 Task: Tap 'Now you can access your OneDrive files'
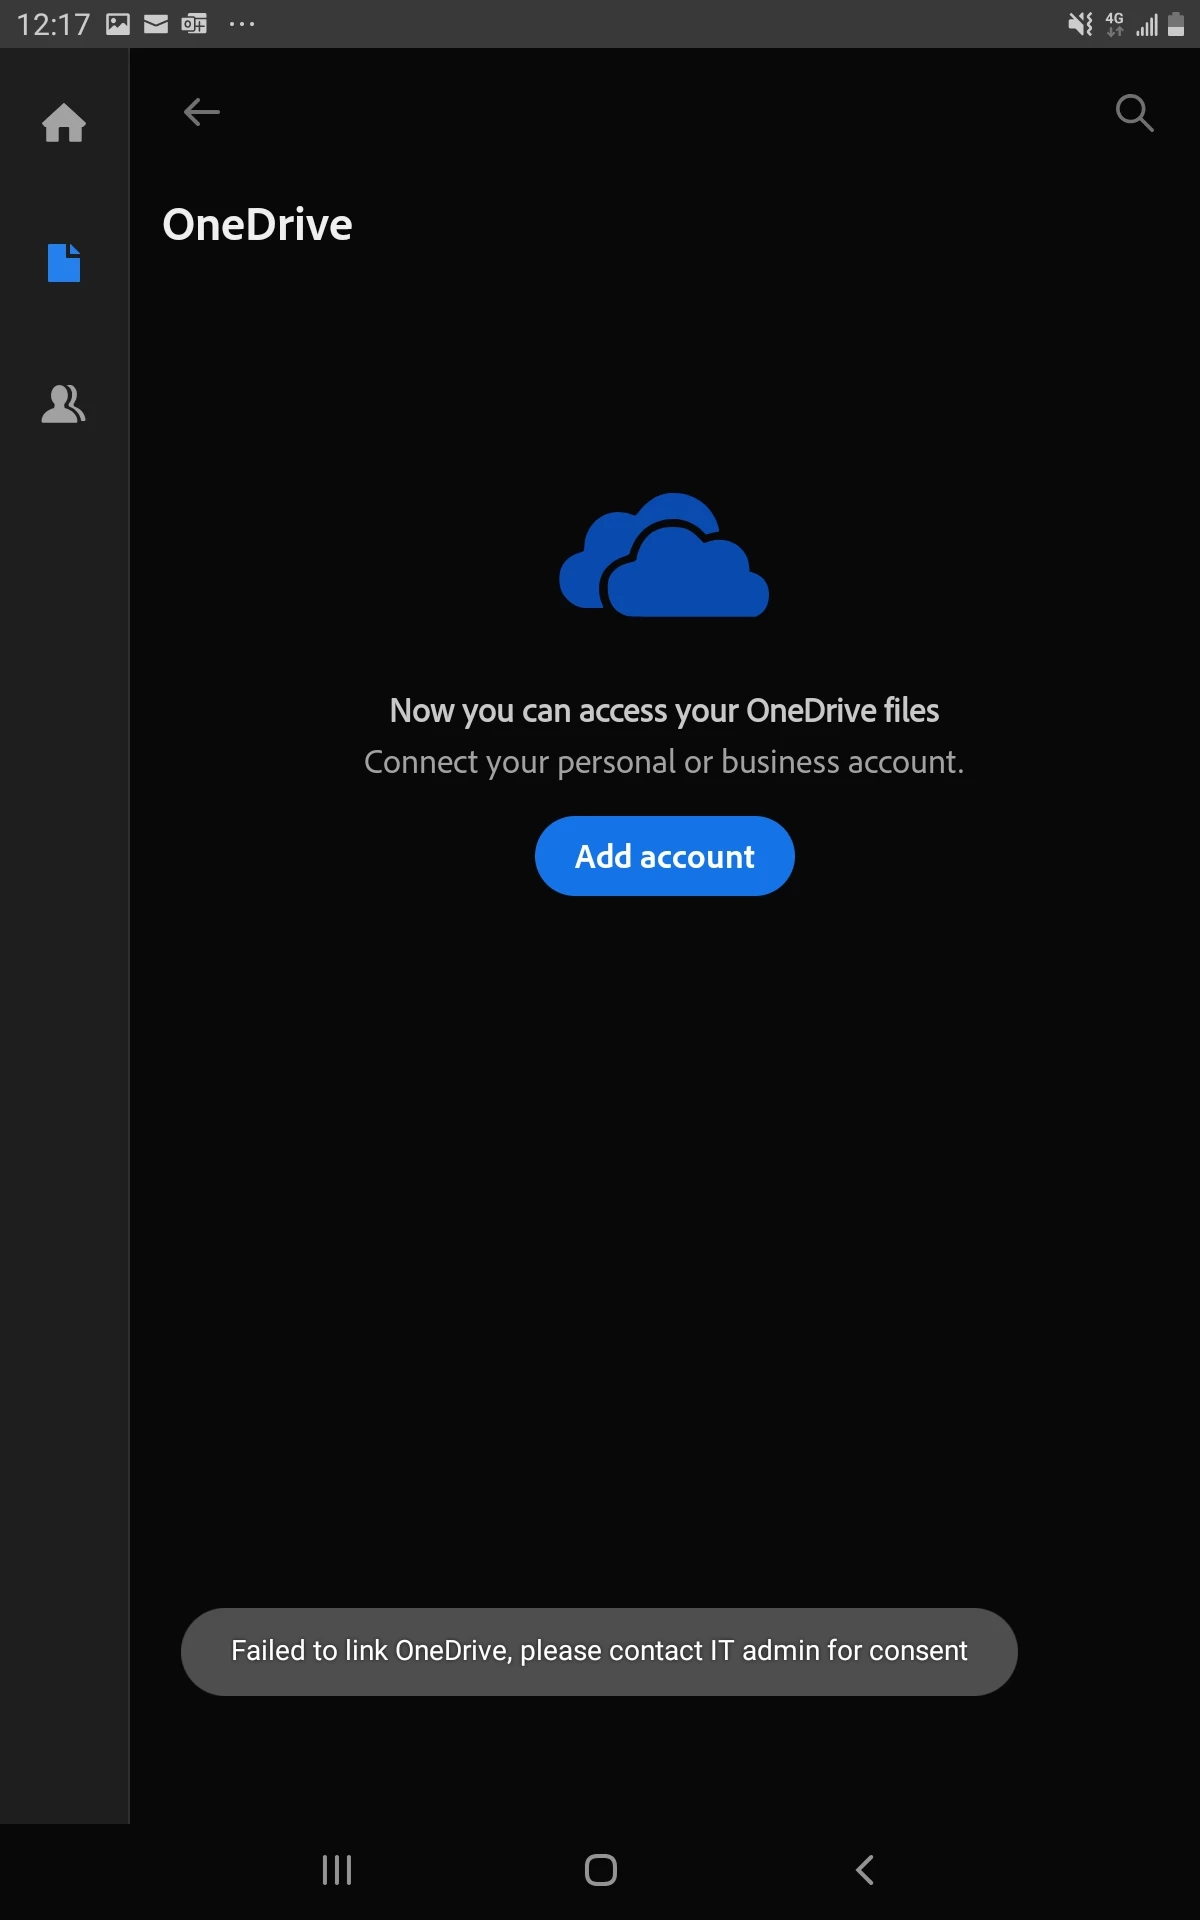point(664,710)
